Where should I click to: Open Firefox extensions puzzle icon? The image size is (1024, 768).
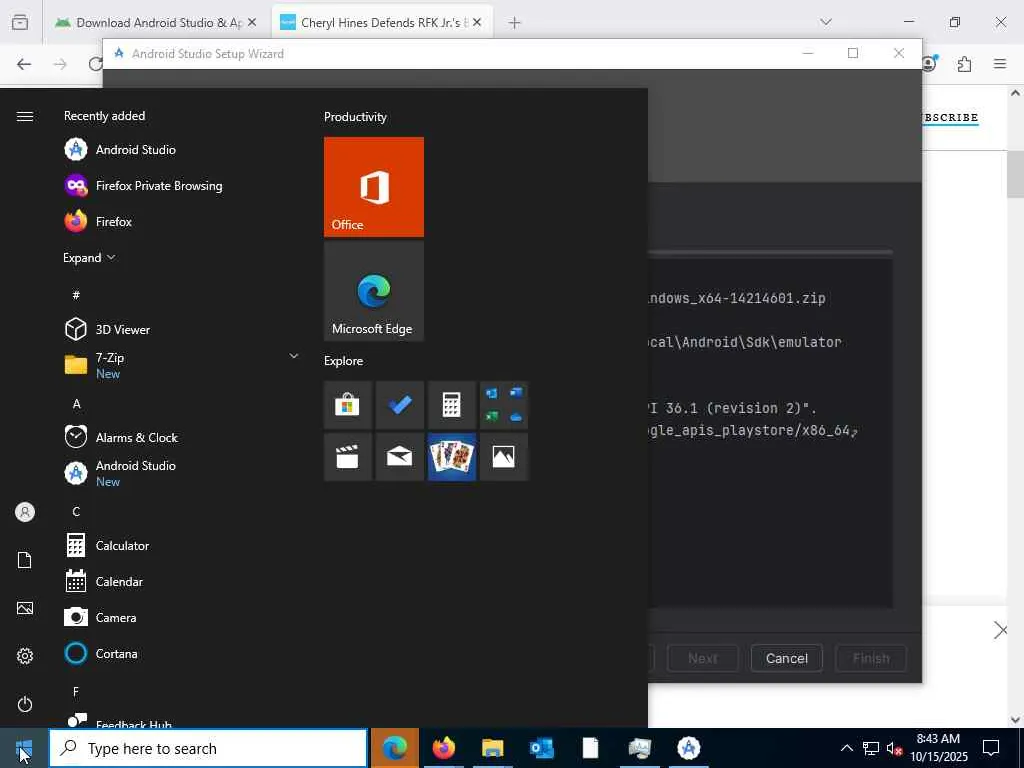964,64
